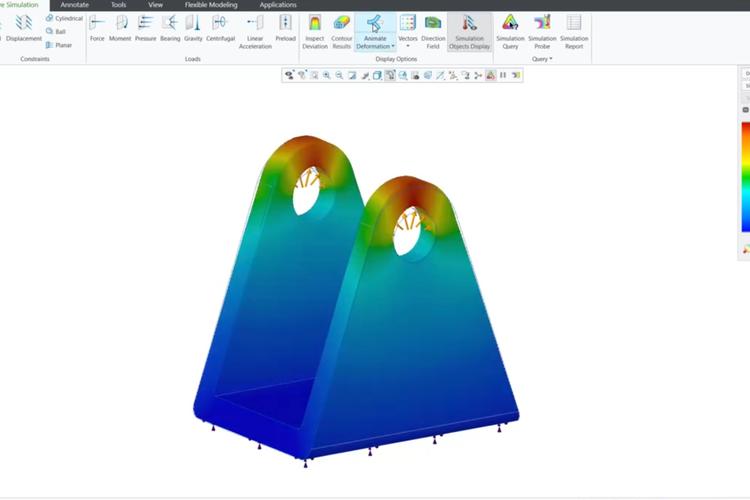Image resolution: width=750 pixels, height=500 pixels.
Task: Toggle Contour Results display
Action: coord(342,28)
